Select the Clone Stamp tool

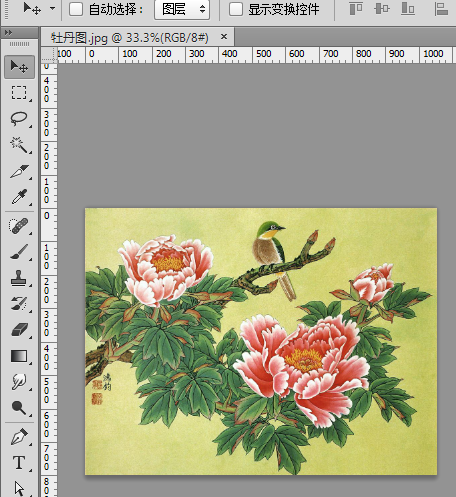coord(19,278)
